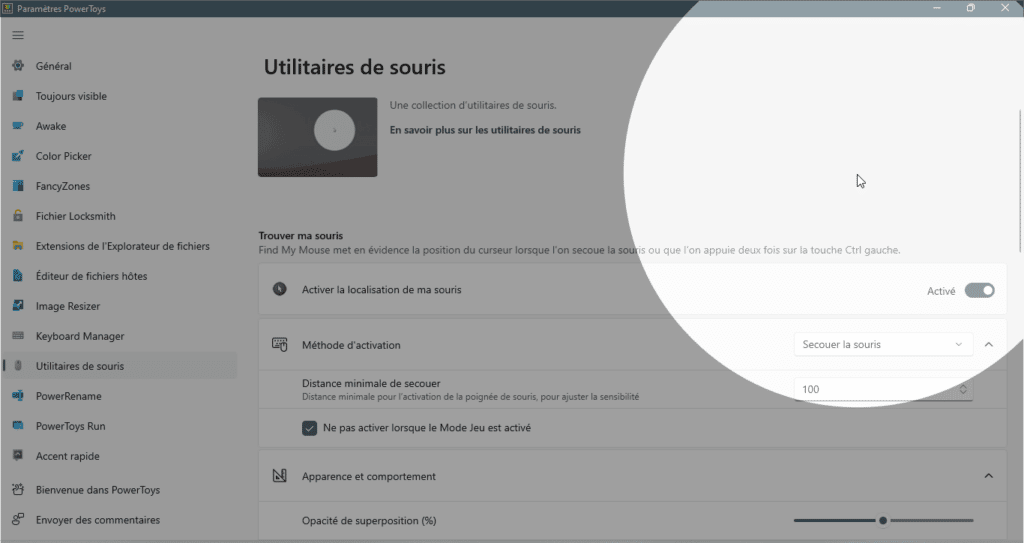Click the PowerRename sidebar icon
Viewport: 1024px width, 543px height.
(18, 396)
